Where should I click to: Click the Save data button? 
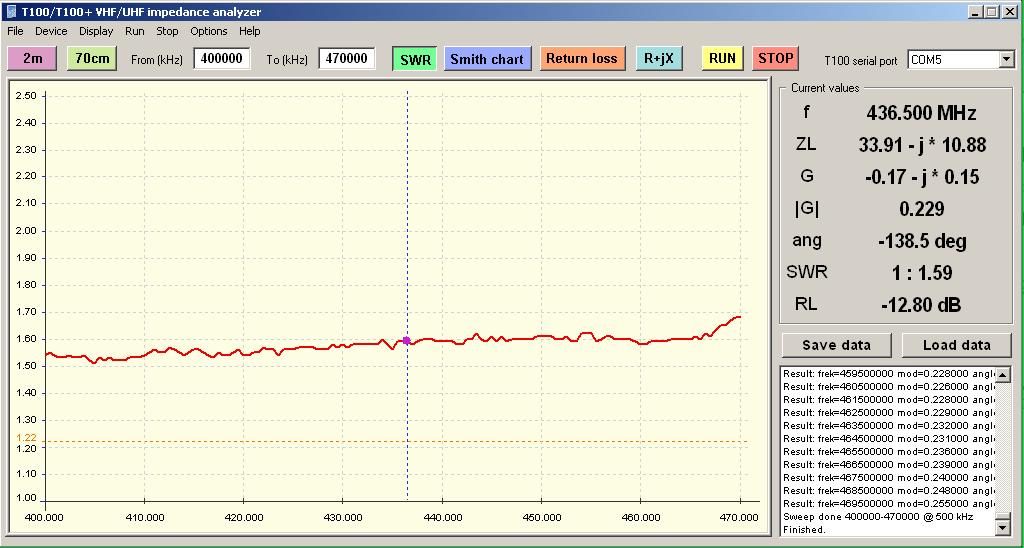coord(836,345)
